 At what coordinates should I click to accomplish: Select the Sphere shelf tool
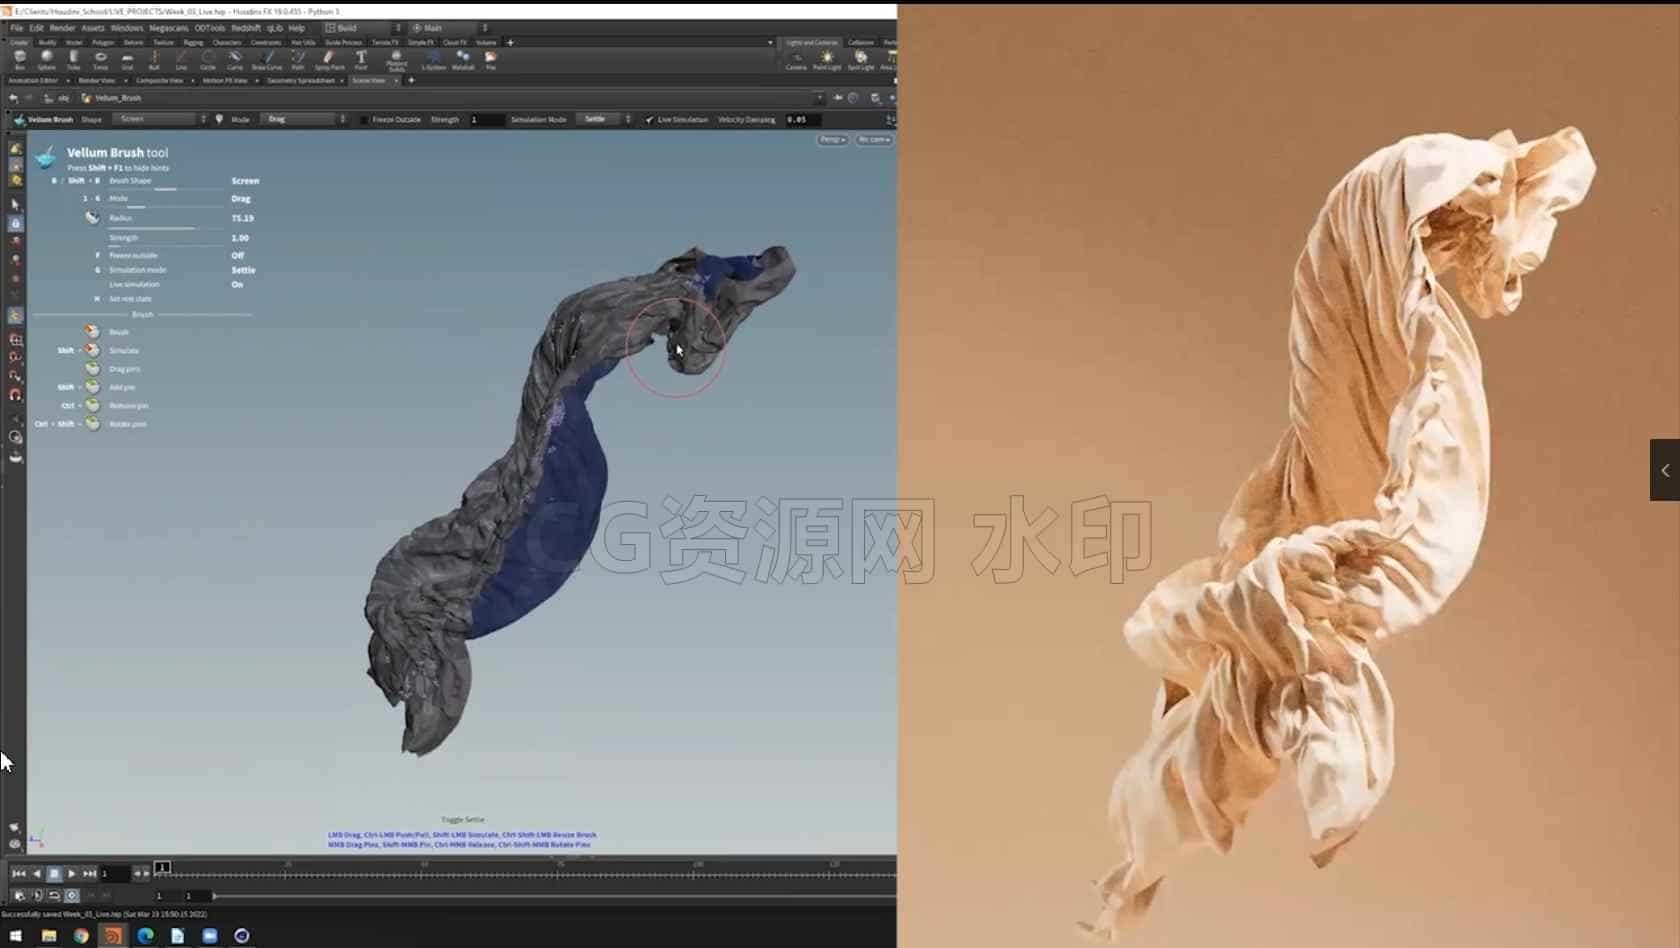tap(46, 60)
